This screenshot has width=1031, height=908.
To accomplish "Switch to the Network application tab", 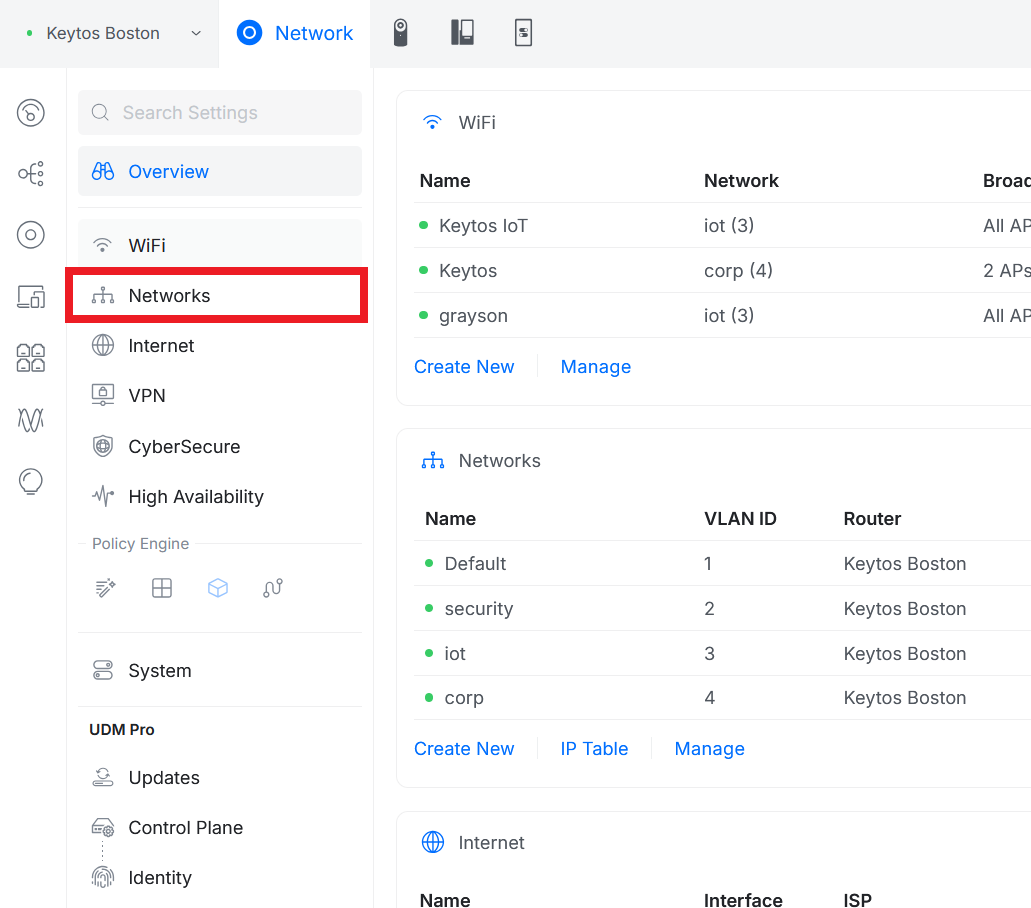I will [295, 34].
